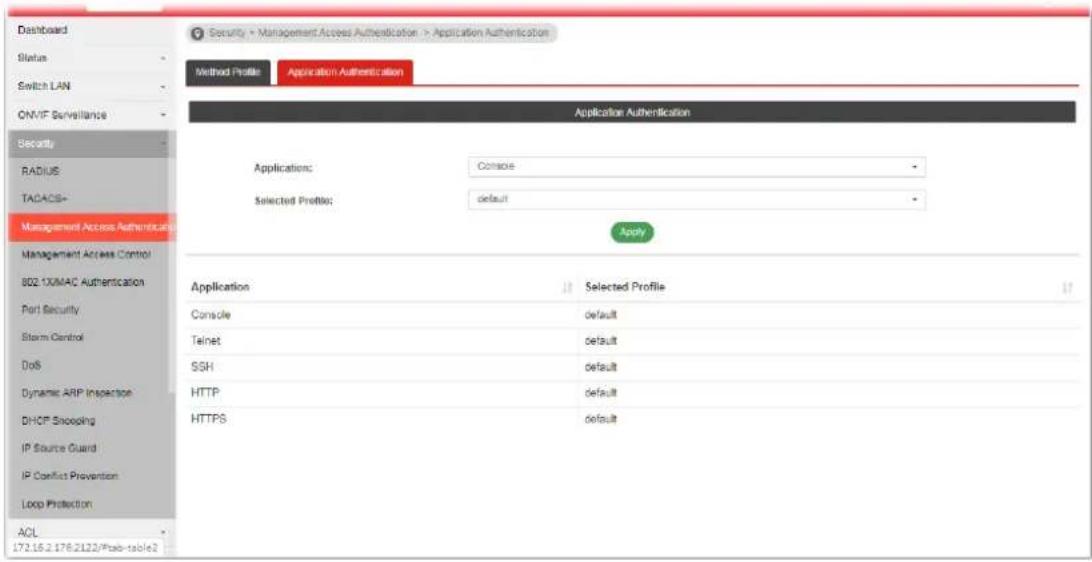1092x562 pixels.
Task: Click the Console row in table
Action: click(633, 315)
